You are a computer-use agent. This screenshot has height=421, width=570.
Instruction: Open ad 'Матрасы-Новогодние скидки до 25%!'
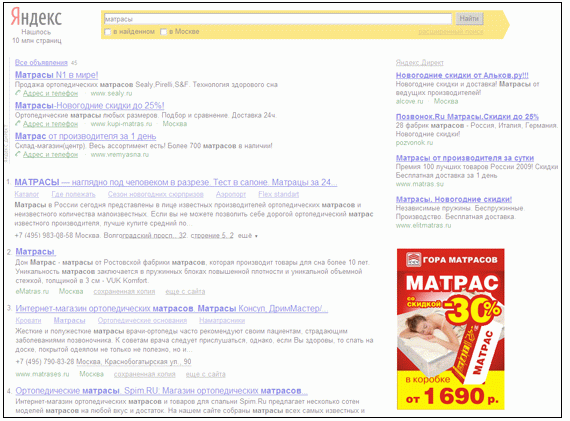point(89,105)
